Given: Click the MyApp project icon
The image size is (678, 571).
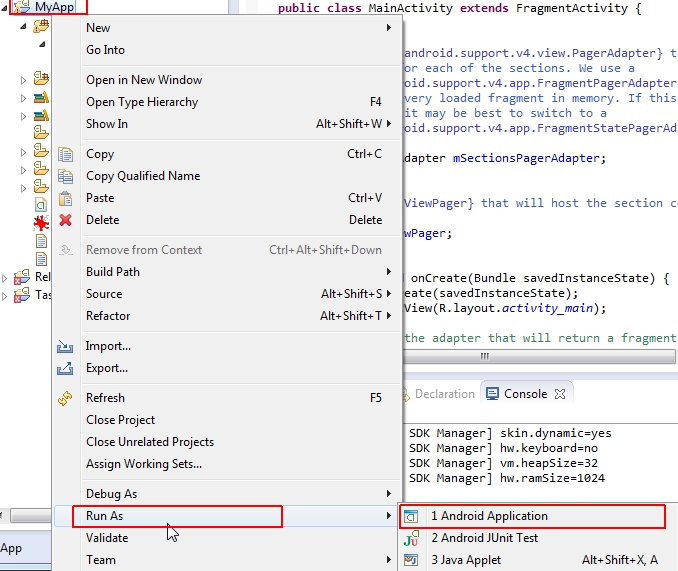Looking at the screenshot, I should click(21, 7).
